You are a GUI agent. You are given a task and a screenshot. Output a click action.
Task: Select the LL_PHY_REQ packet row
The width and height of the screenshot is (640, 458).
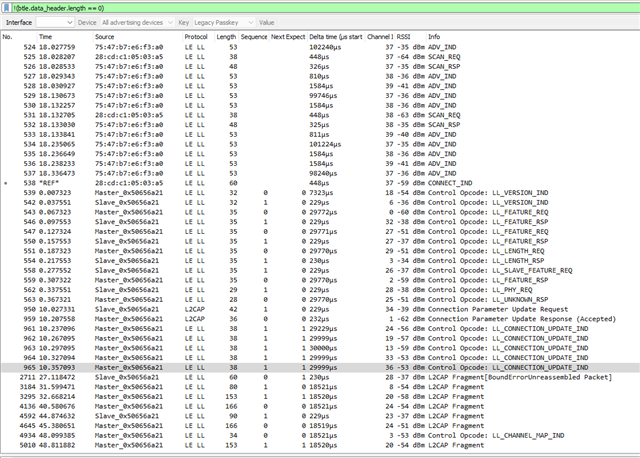pyautogui.click(x=300, y=291)
